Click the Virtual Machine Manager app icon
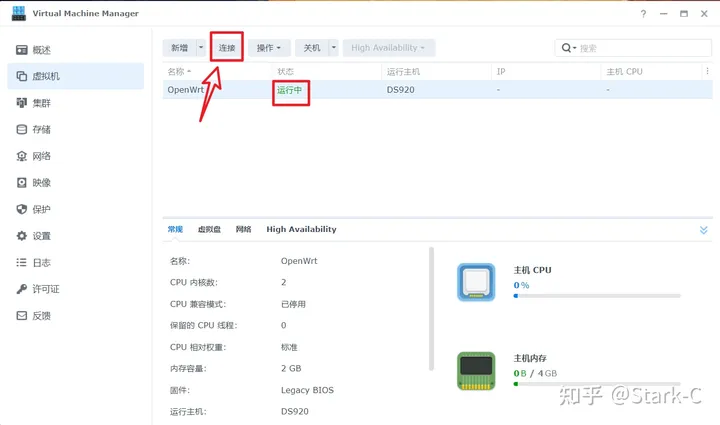 coord(19,13)
